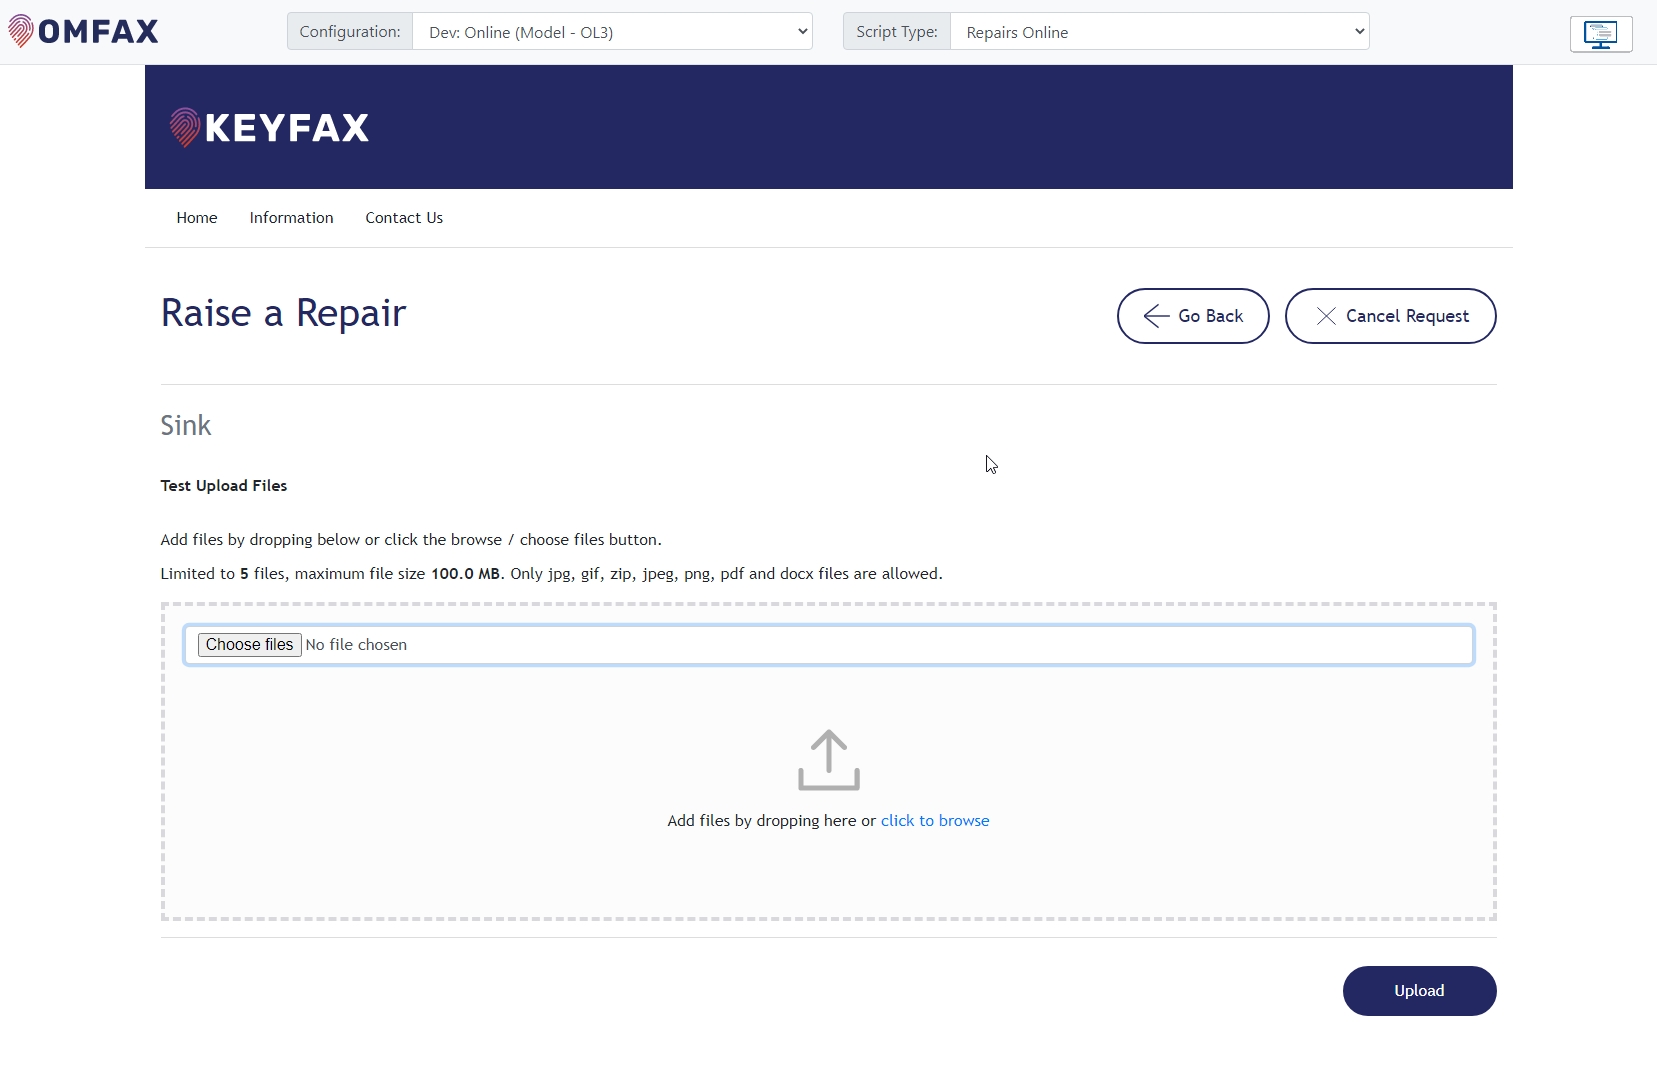The width and height of the screenshot is (1657, 1067).
Task: Click the 'Sink' section heading
Action: (186, 426)
